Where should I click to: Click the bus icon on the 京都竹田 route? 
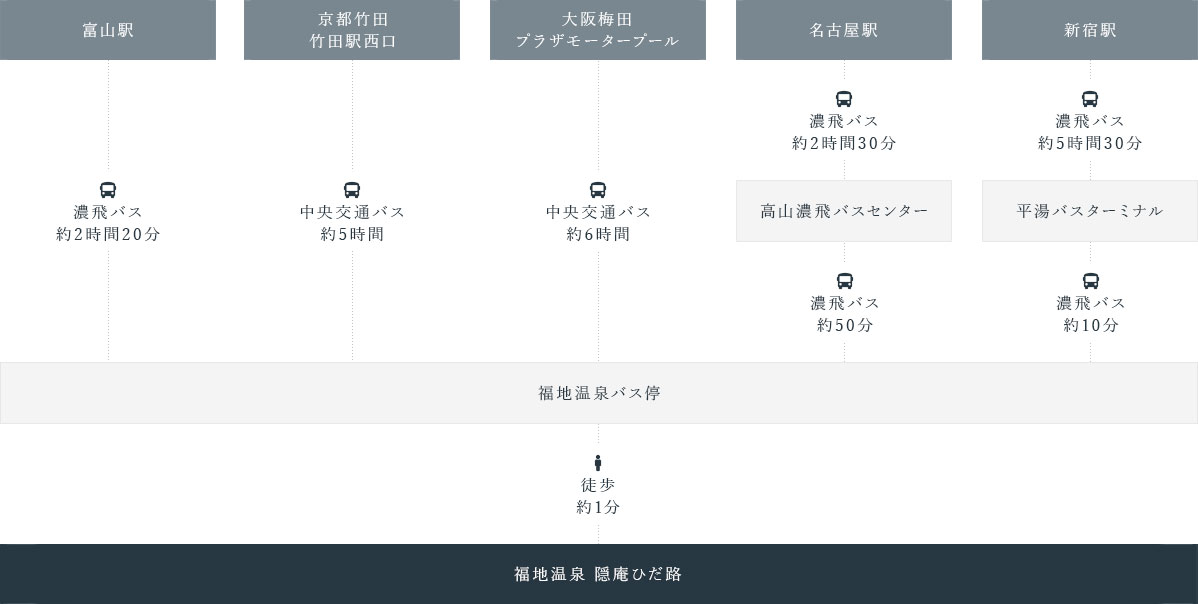[x=352, y=190]
